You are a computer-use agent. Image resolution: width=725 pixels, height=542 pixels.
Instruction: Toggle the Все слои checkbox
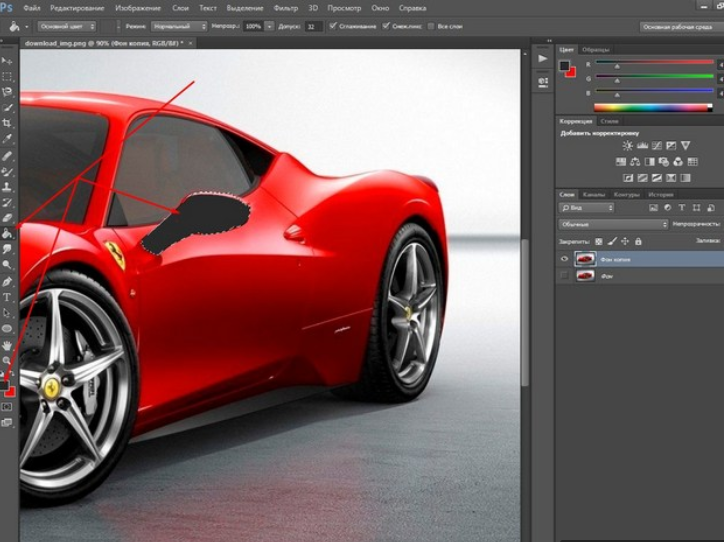(430, 26)
